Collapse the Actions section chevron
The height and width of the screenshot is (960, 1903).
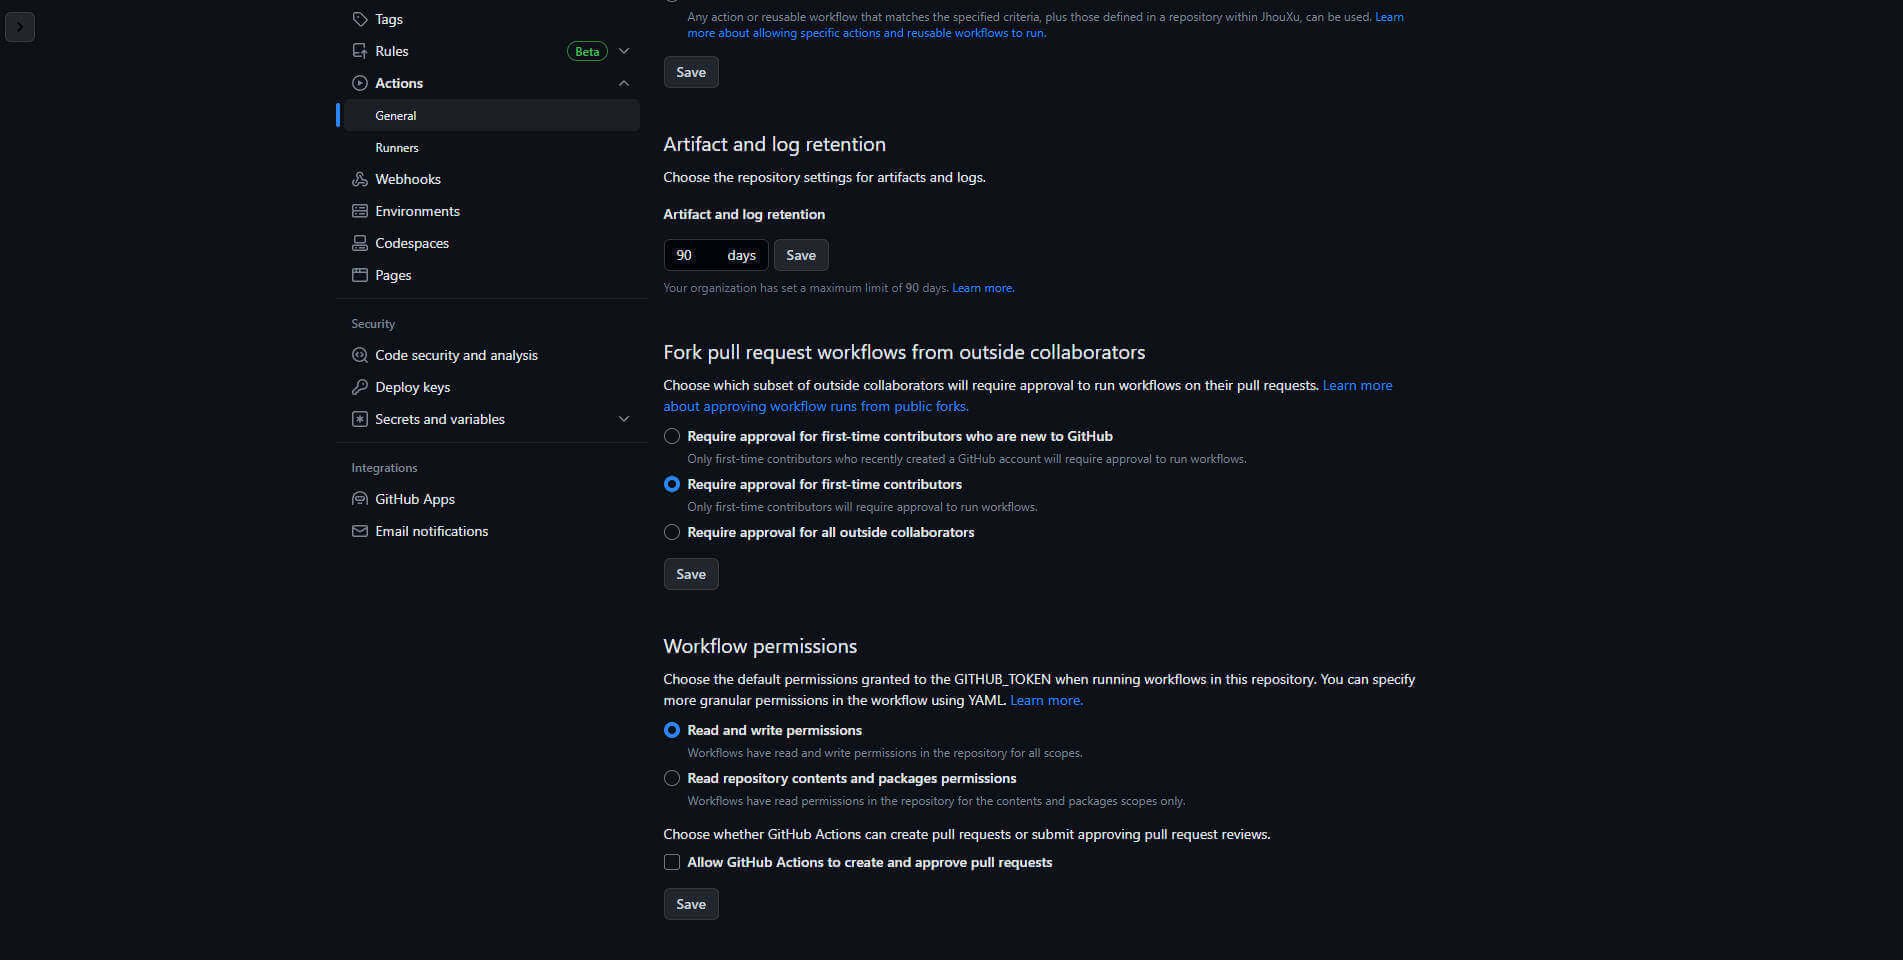[x=624, y=83]
